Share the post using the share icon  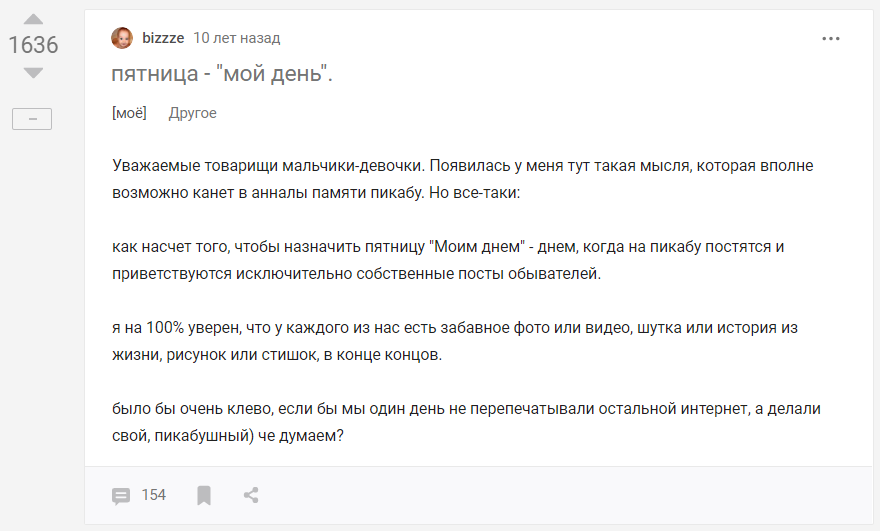pyautogui.click(x=251, y=495)
